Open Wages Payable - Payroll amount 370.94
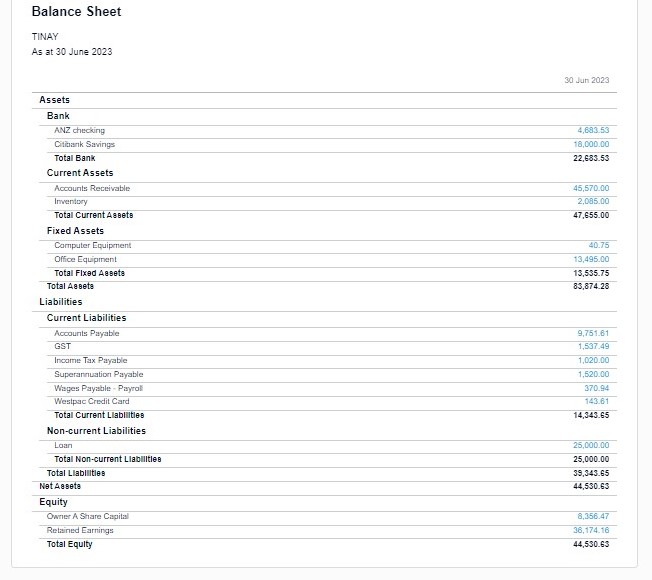 pos(596,387)
